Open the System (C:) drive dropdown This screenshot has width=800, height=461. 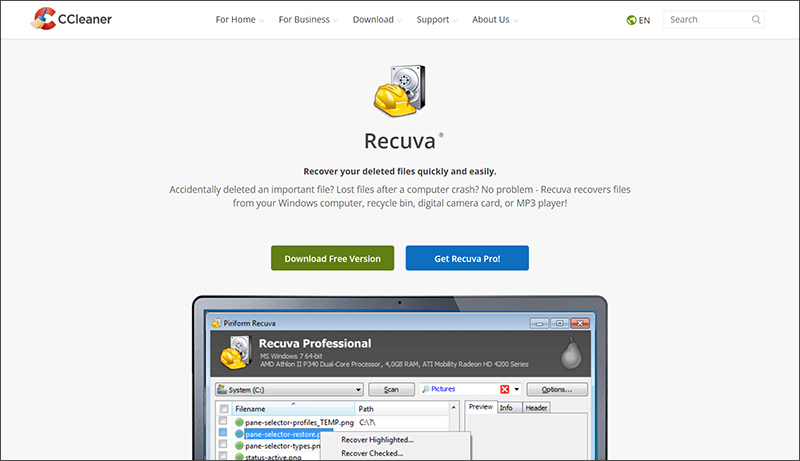point(358,390)
